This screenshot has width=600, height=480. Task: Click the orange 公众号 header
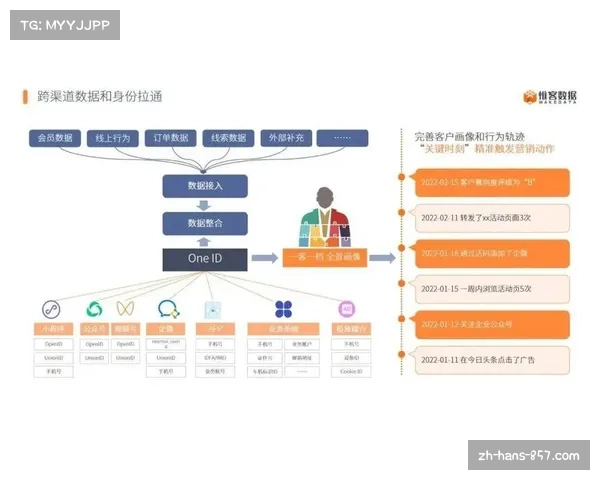(94, 329)
